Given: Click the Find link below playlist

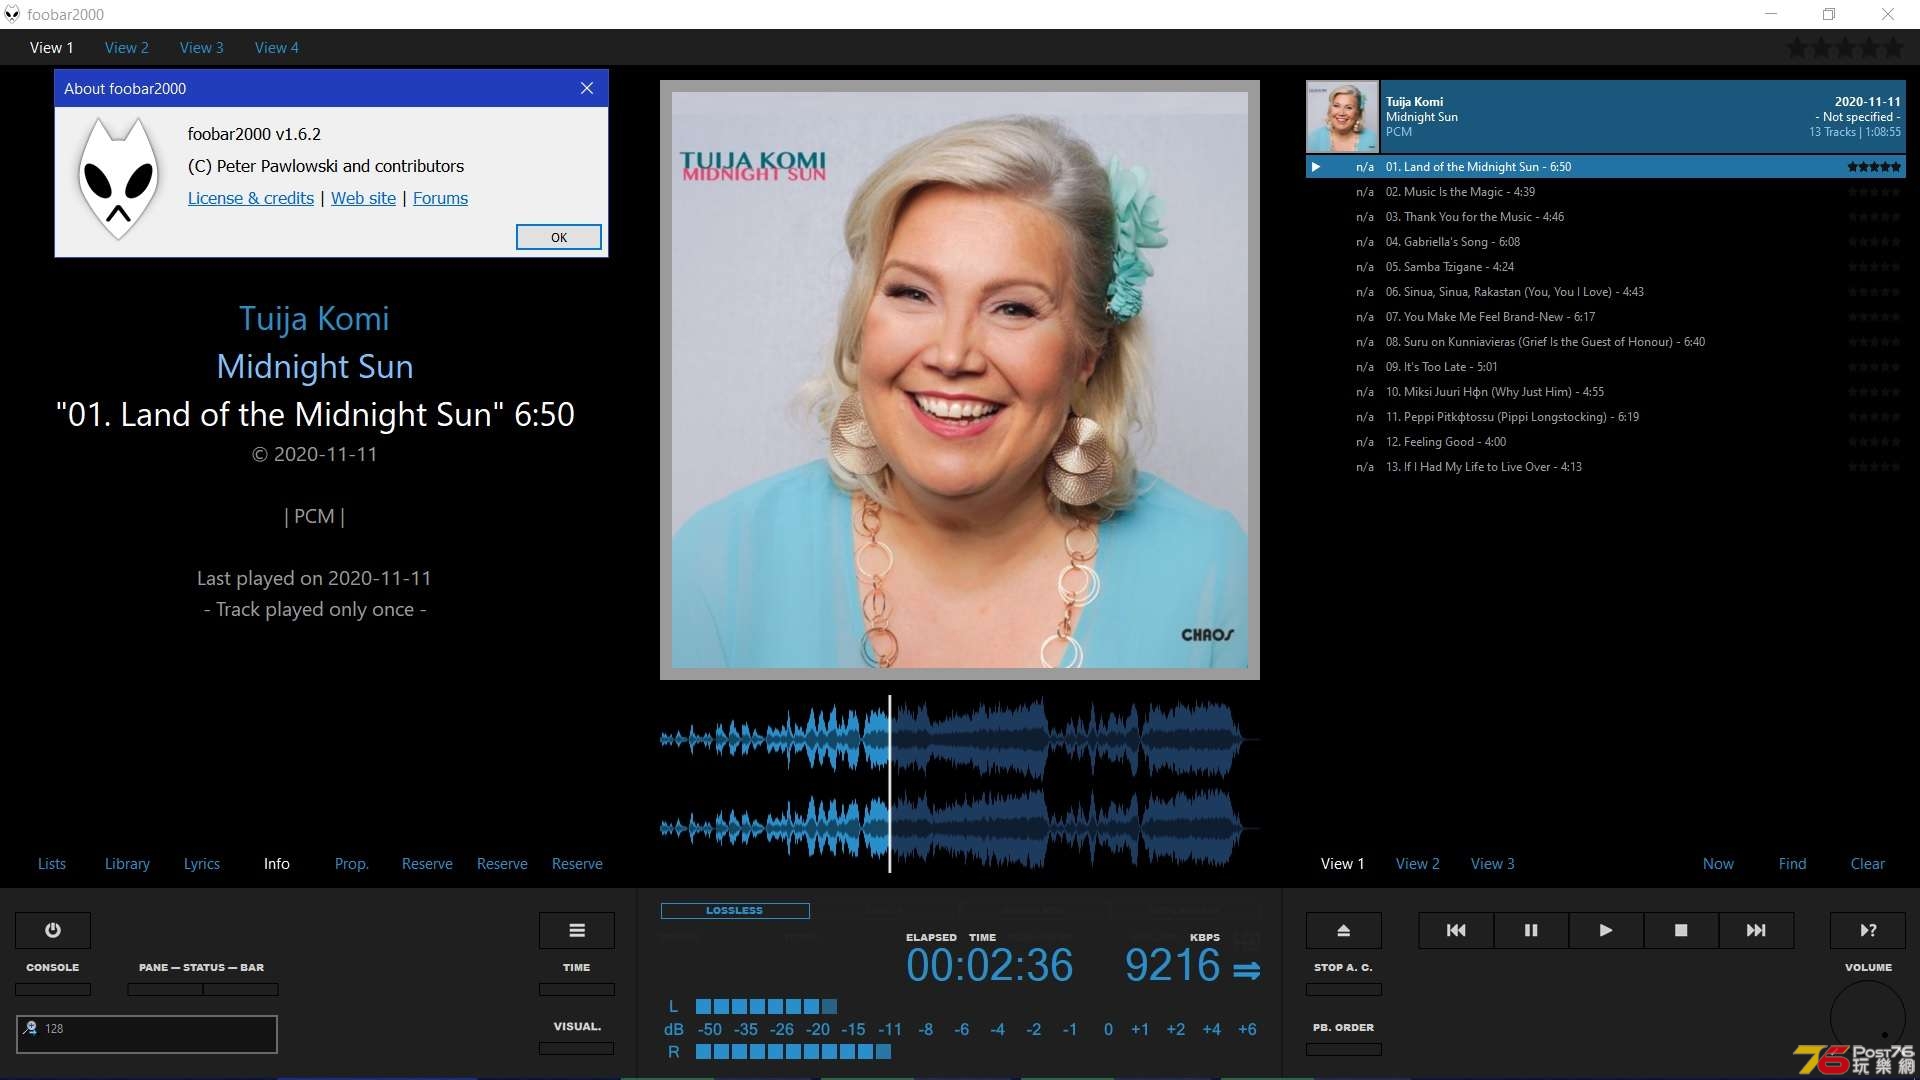Looking at the screenshot, I should 1792,864.
